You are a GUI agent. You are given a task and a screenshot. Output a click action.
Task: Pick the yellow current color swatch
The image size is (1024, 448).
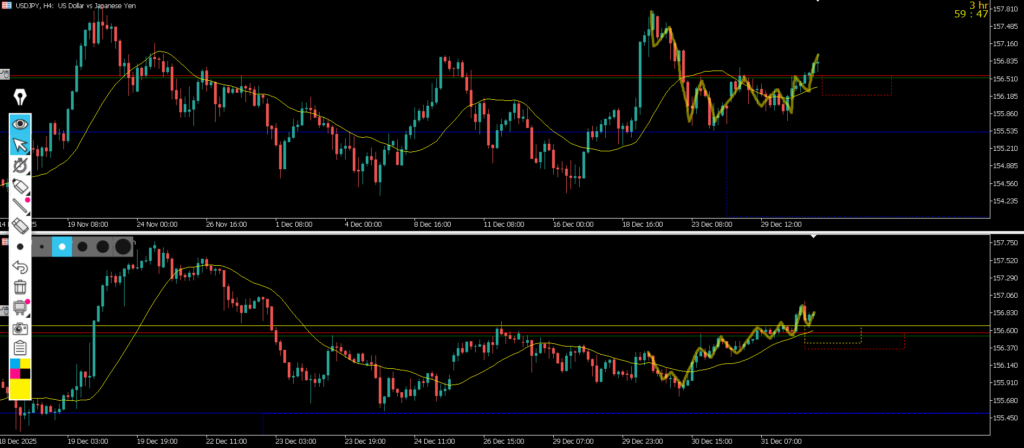coord(20,390)
